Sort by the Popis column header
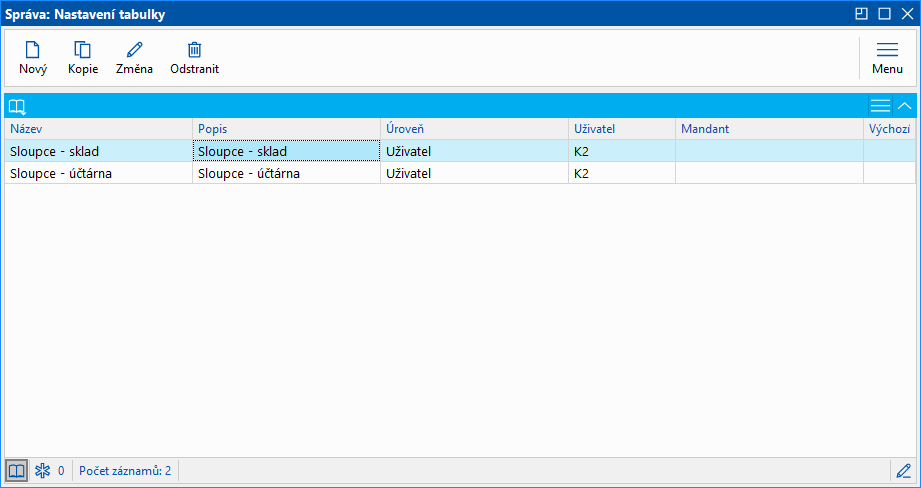921x488 pixels. [x=287, y=129]
